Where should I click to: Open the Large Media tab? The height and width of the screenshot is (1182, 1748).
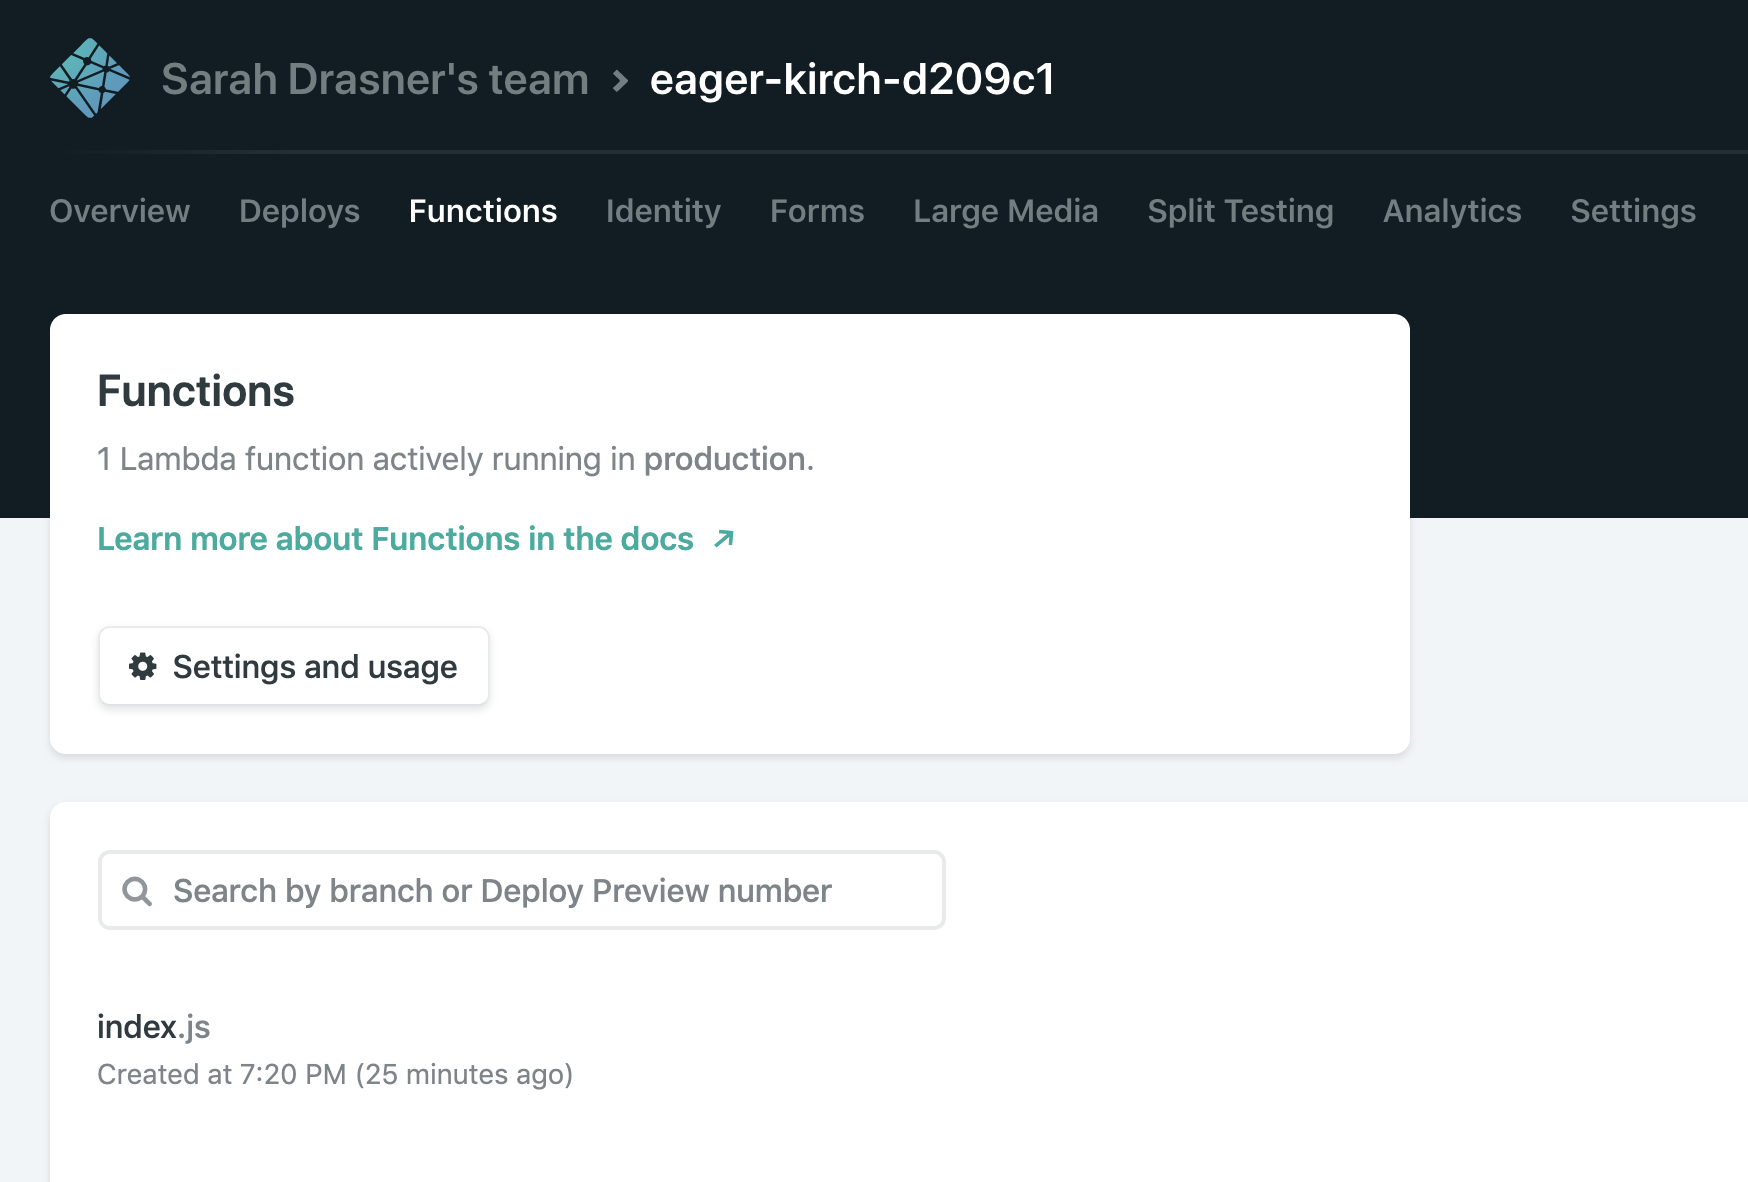pyautogui.click(x=1005, y=211)
